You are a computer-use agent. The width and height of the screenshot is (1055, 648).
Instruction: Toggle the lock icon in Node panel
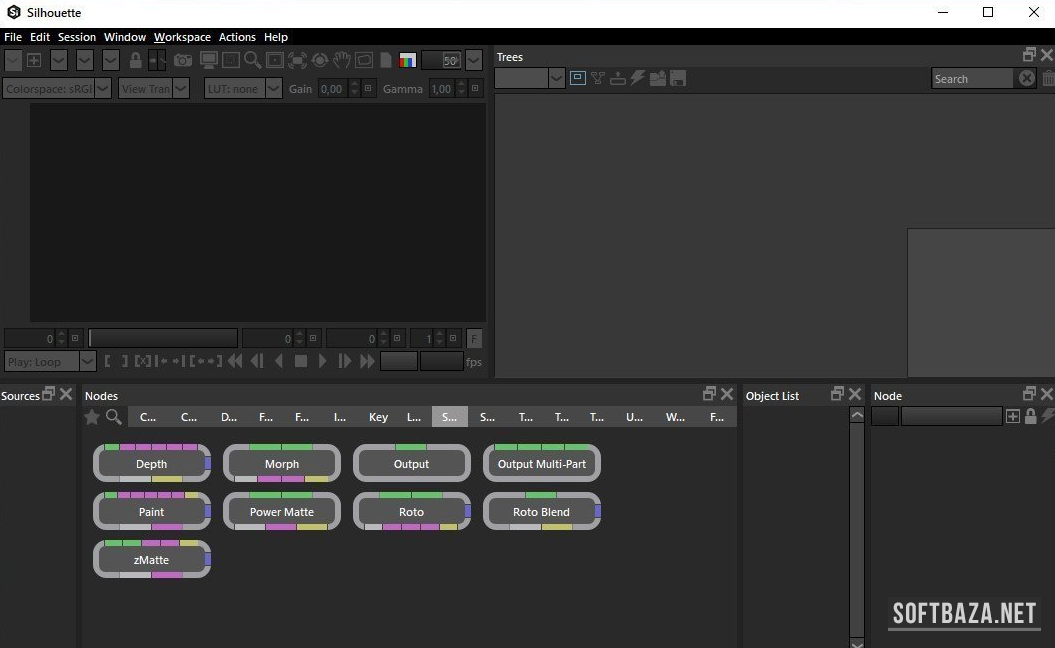1030,416
